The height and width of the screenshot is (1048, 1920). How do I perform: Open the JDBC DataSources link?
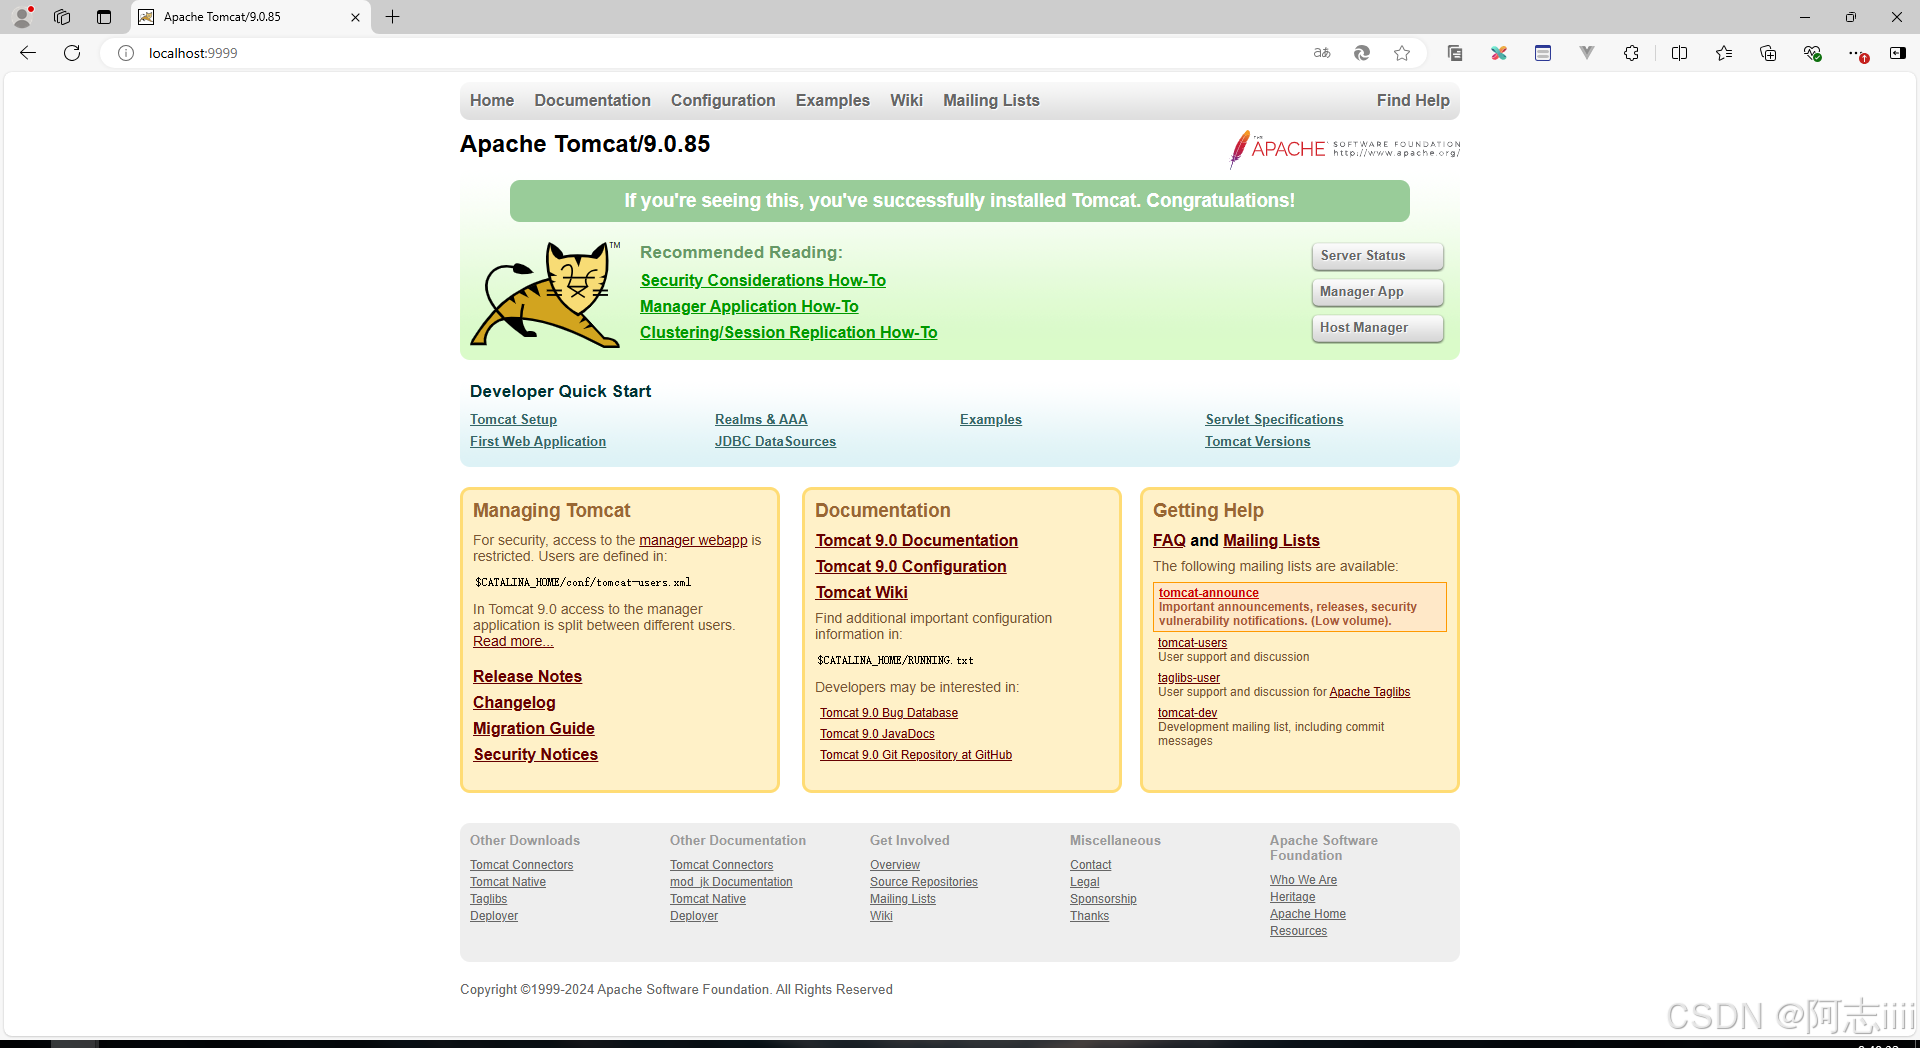[775, 442]
